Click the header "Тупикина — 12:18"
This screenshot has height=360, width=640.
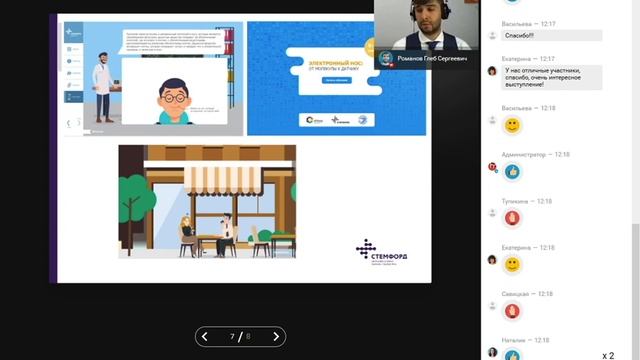pyautogui.click(x=527, y=201)
